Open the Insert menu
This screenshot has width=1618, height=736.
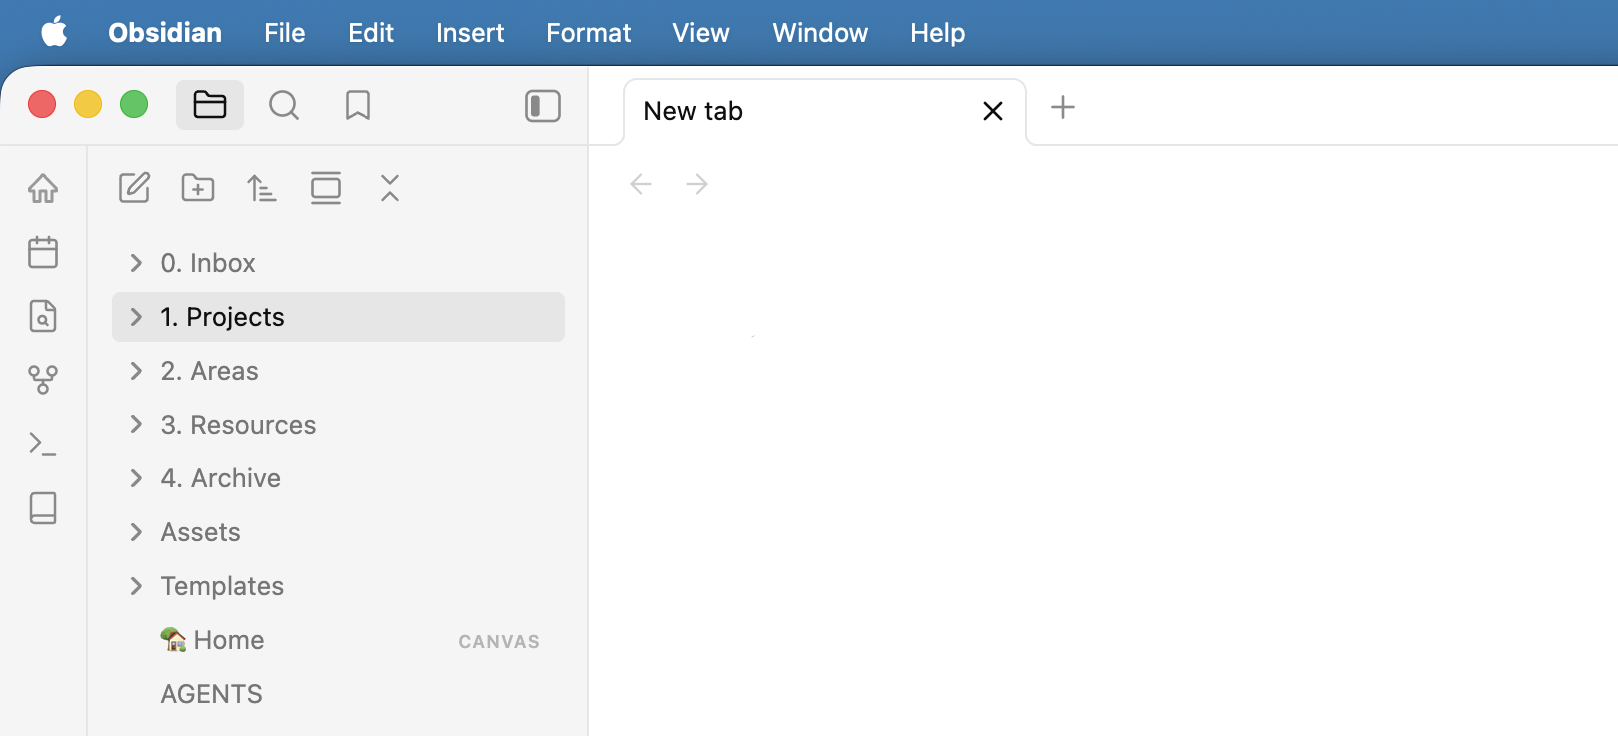tap(470, 33)
